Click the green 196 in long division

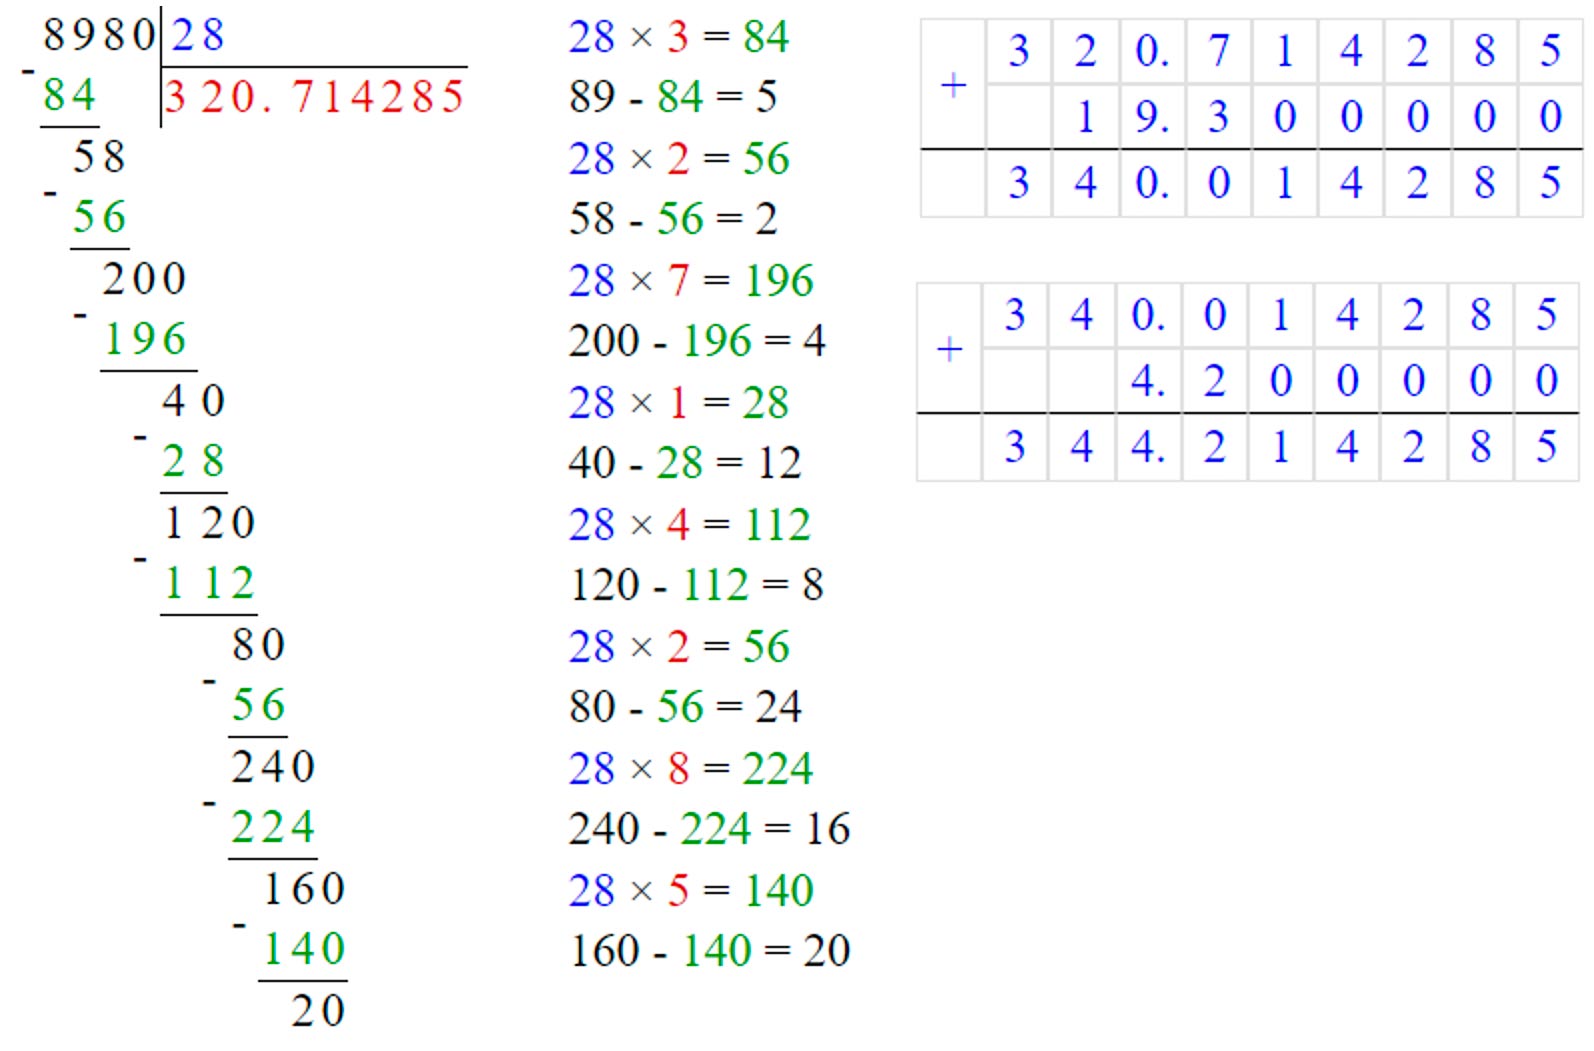pos(145,340)
